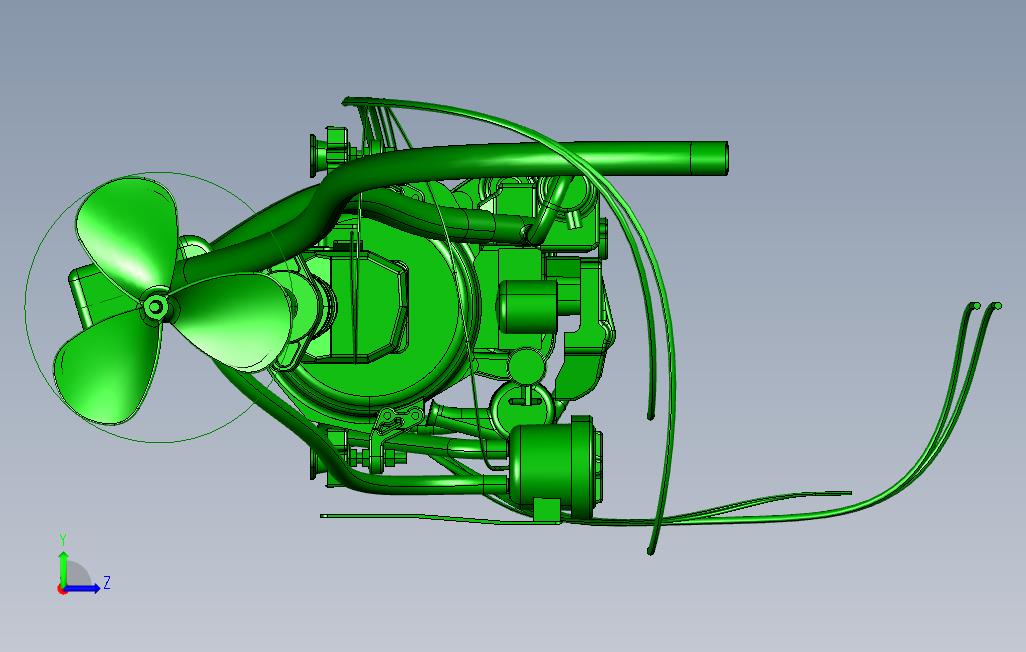Select the lower-left propeller blade
The width and height of the screenshot is (1026, 652).
click(x=107, y=367)
